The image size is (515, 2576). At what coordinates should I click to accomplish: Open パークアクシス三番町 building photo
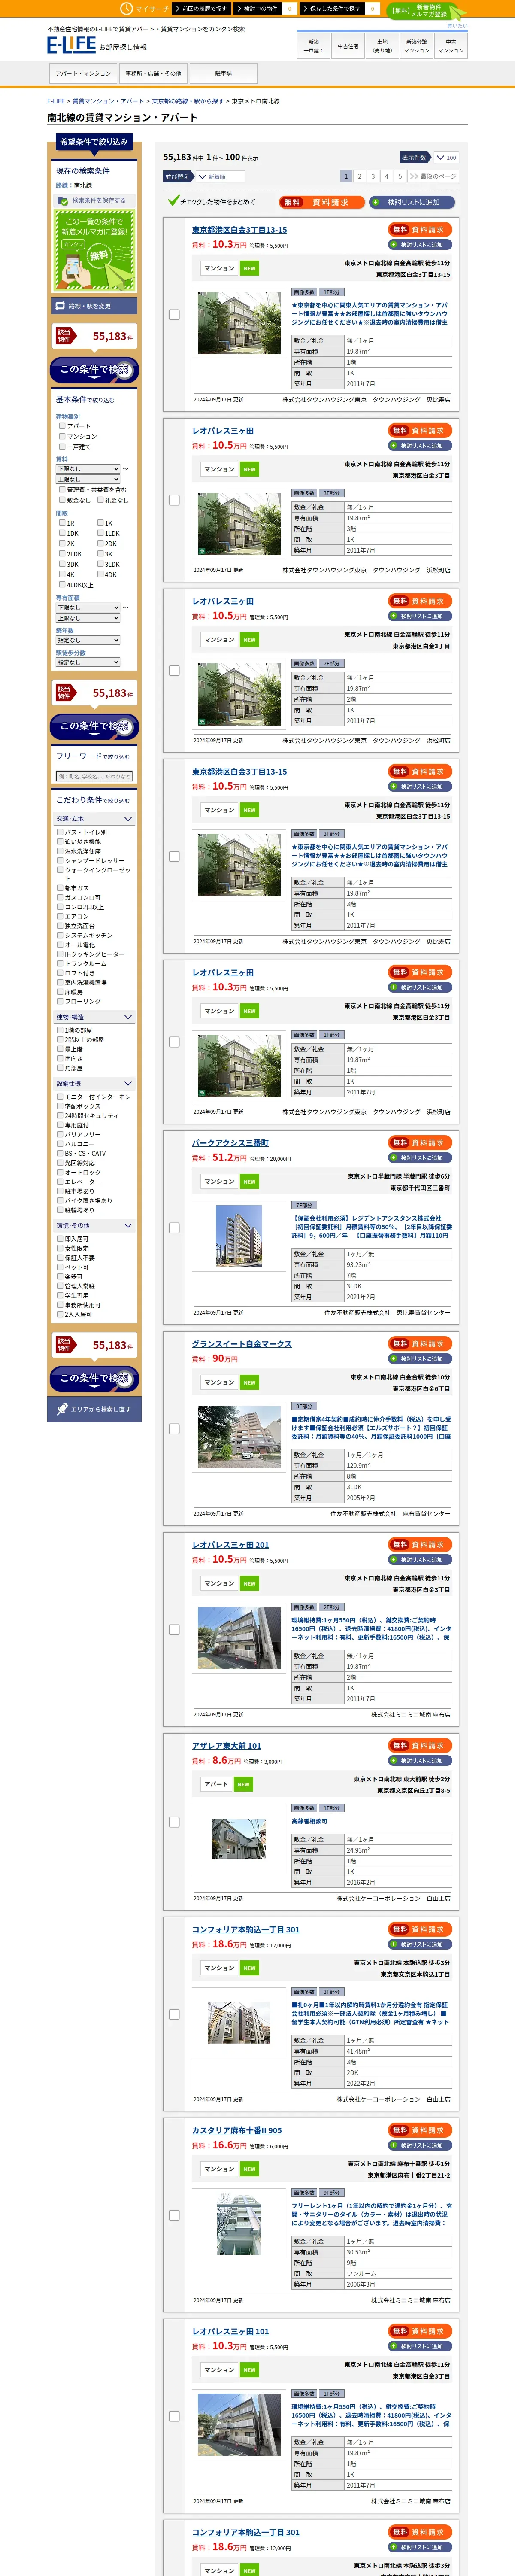(x=240, y=1236)
